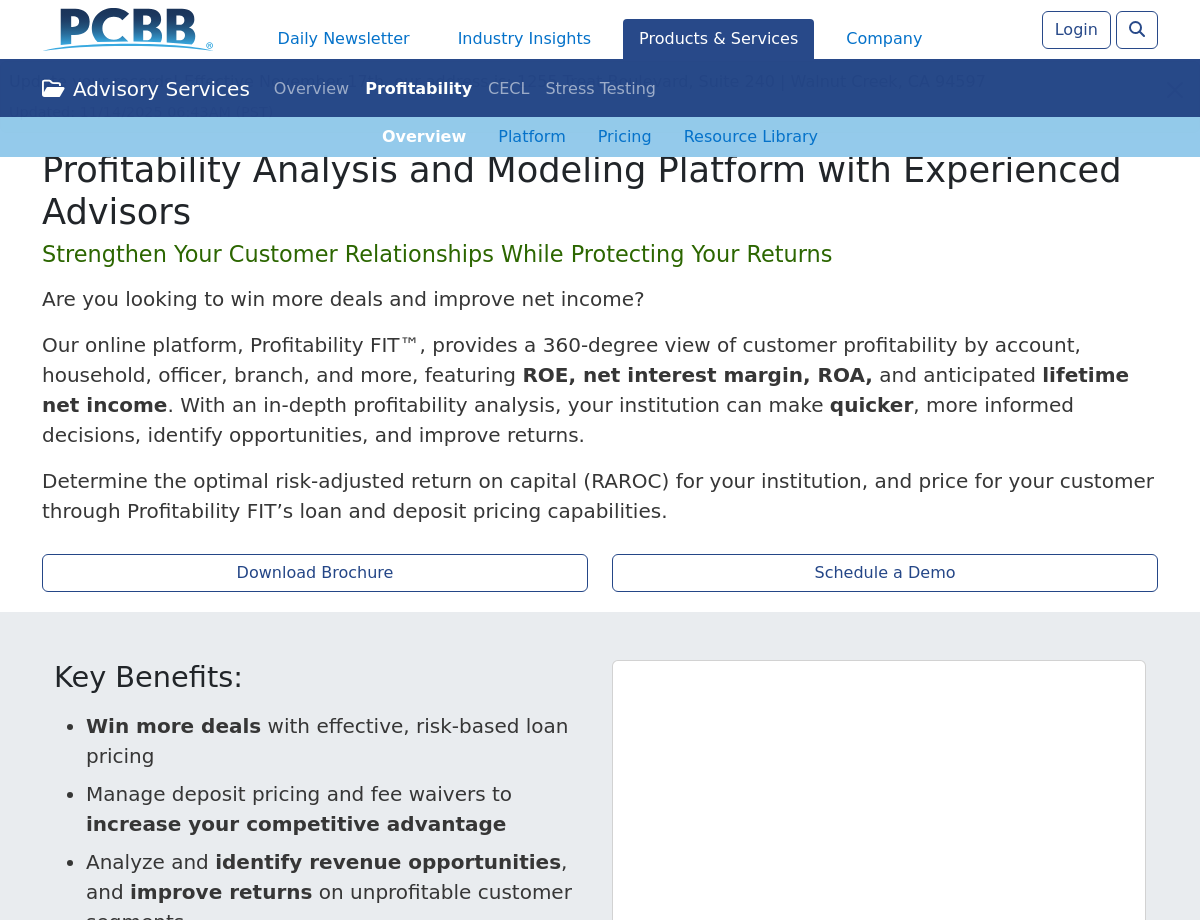Click the Schedule a Demo button

(885, 573)
